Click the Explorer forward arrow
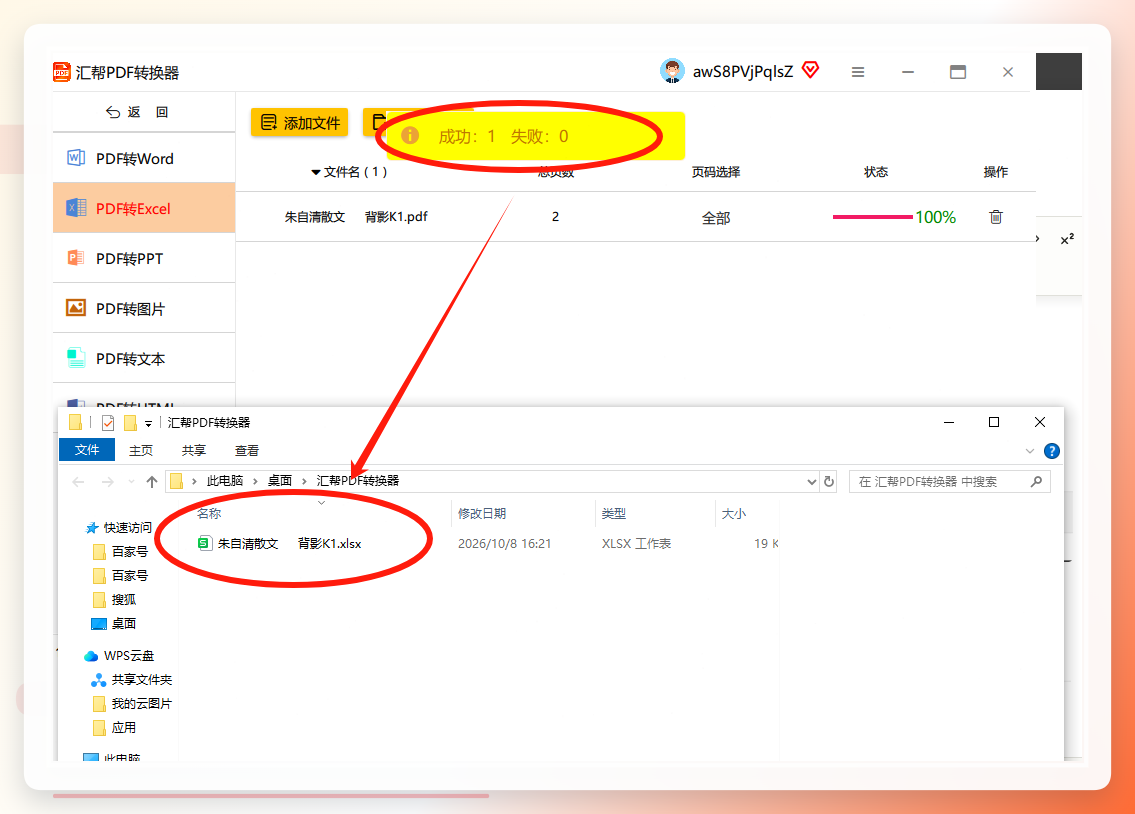This screenshot has height=814, width=1135. coord(108,481)
